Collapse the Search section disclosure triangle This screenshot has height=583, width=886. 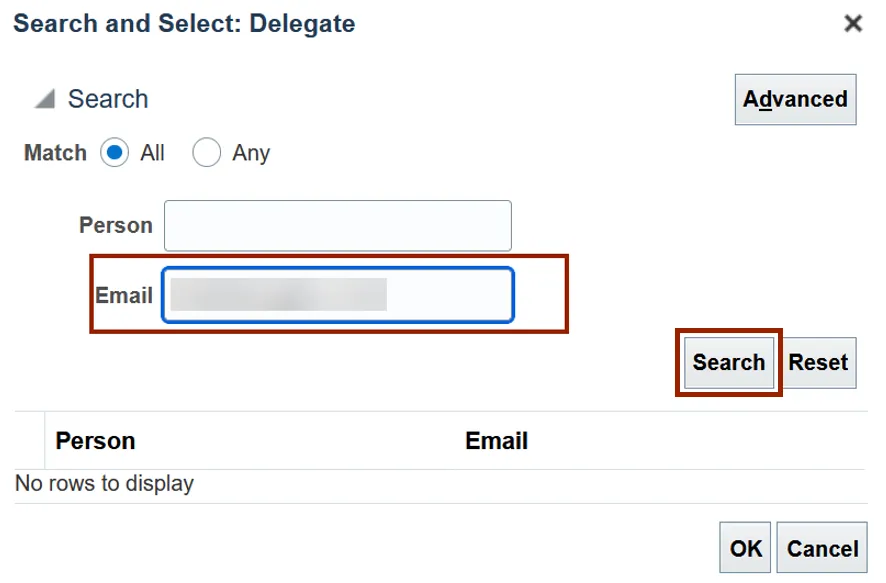pos(45,100)
